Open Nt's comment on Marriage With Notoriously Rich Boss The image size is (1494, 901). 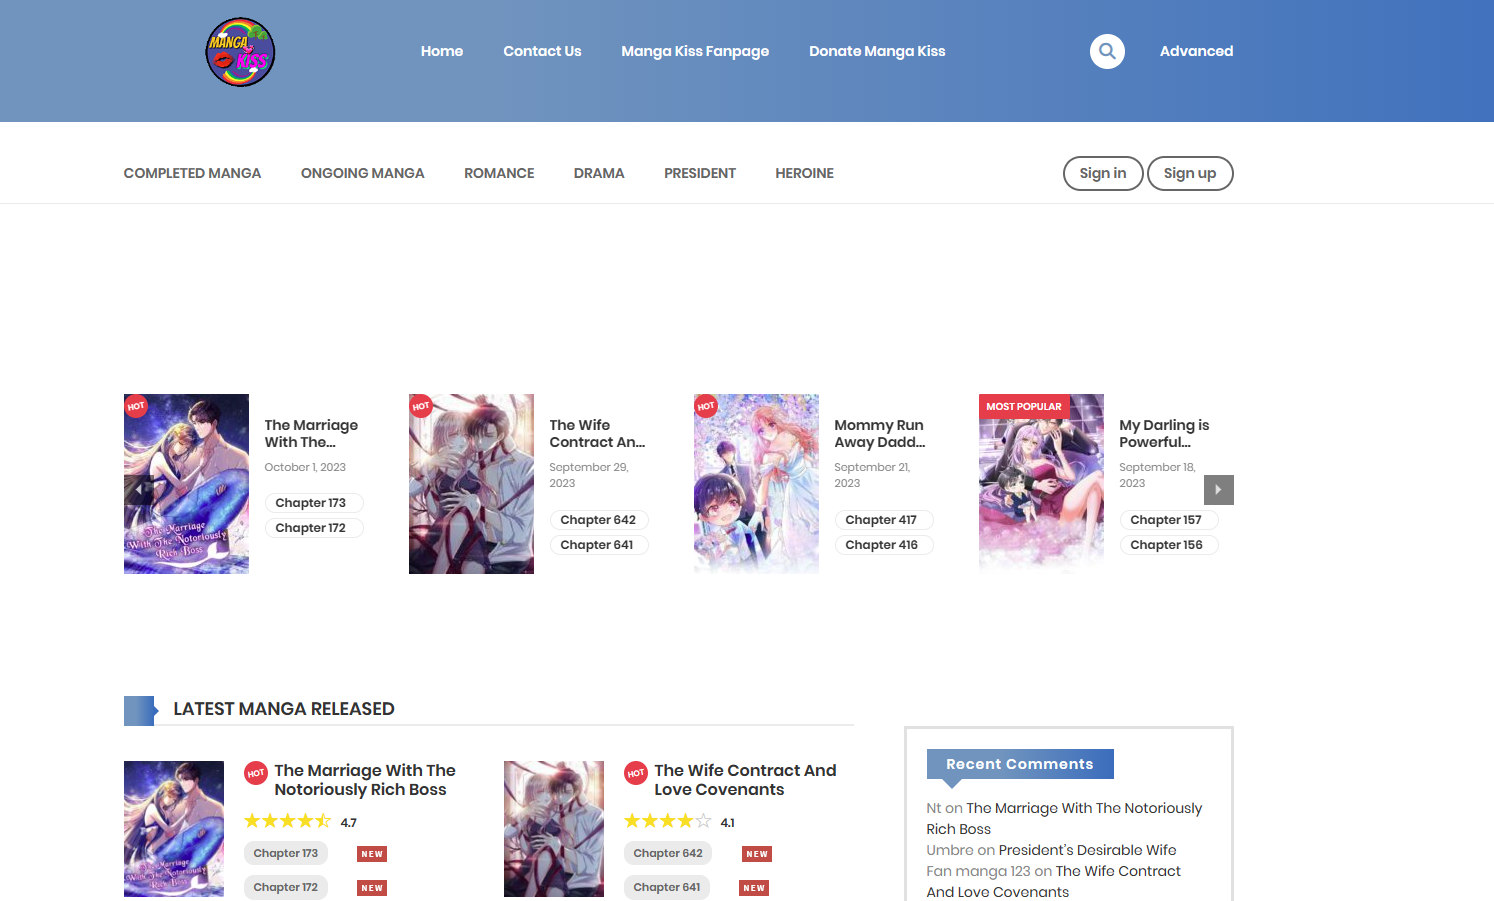pos(1064,818)
